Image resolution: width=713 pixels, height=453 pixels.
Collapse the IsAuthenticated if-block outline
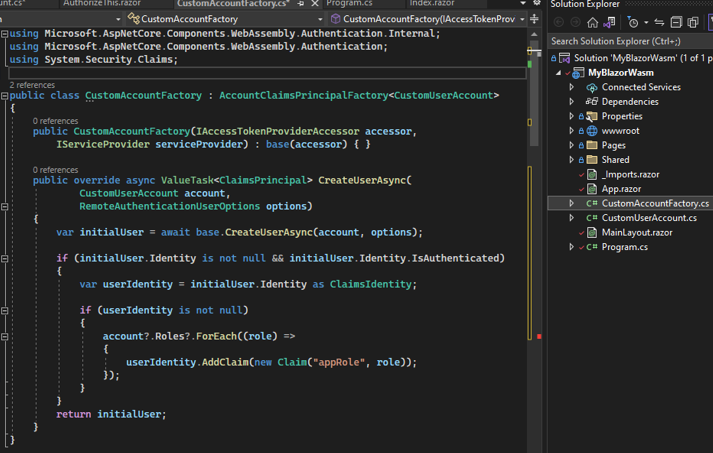(x=5, y=258)
